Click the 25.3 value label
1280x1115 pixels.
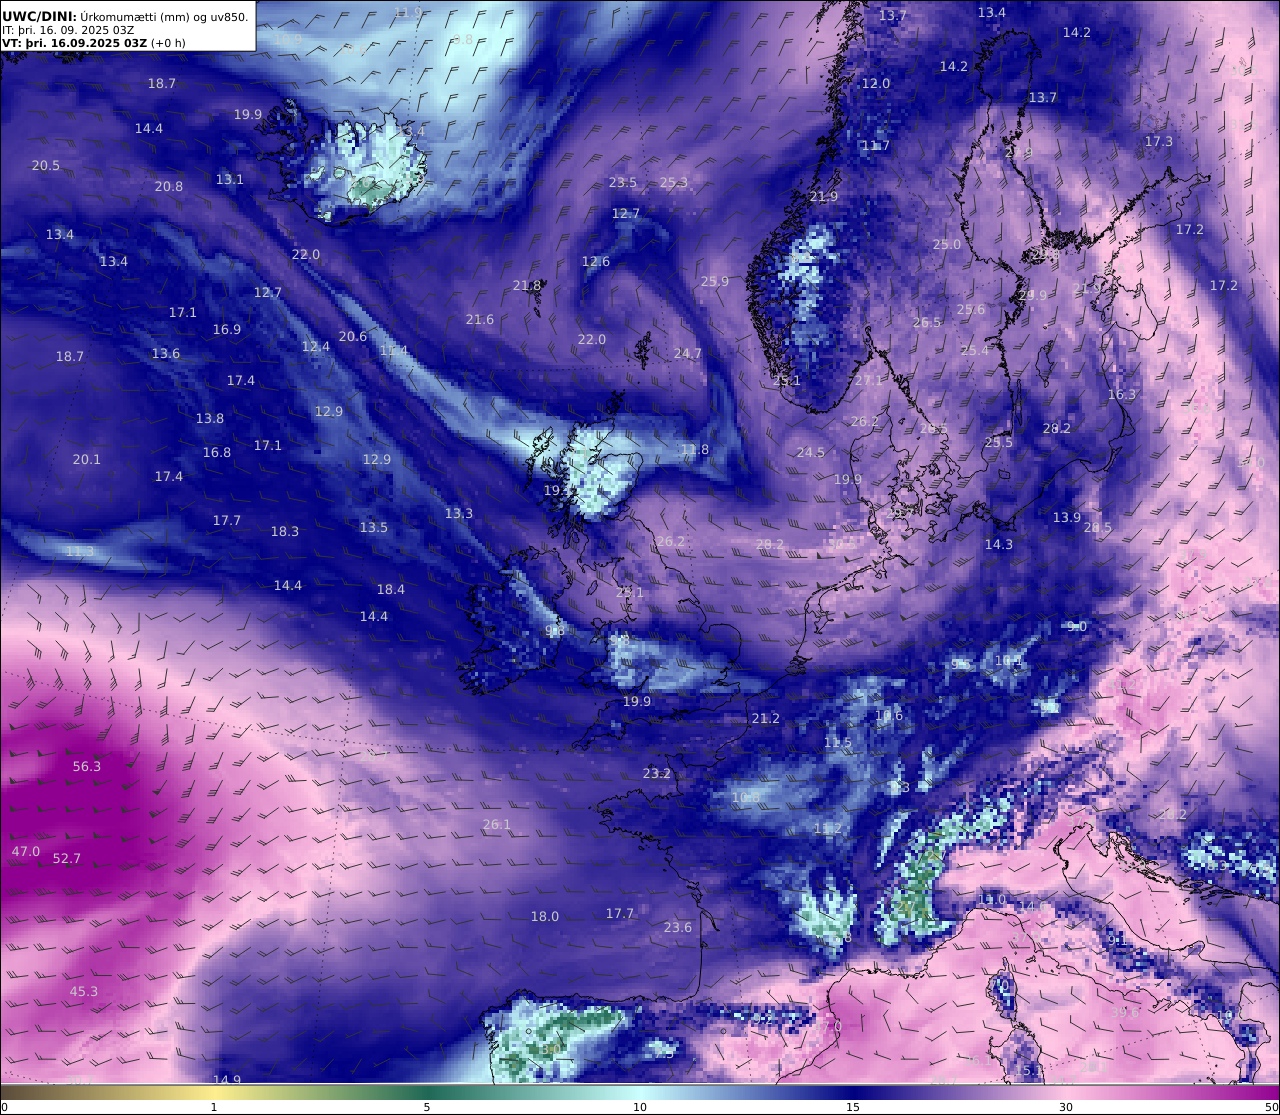(x=674, y=183)
